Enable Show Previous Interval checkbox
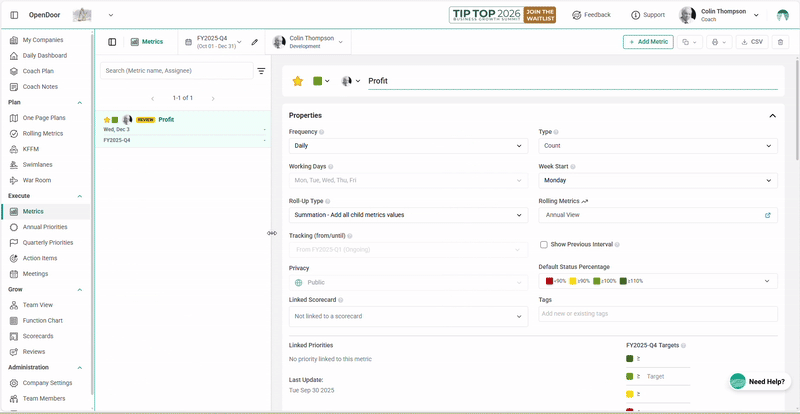Screen dimensions: 800x414 [544, 244]
